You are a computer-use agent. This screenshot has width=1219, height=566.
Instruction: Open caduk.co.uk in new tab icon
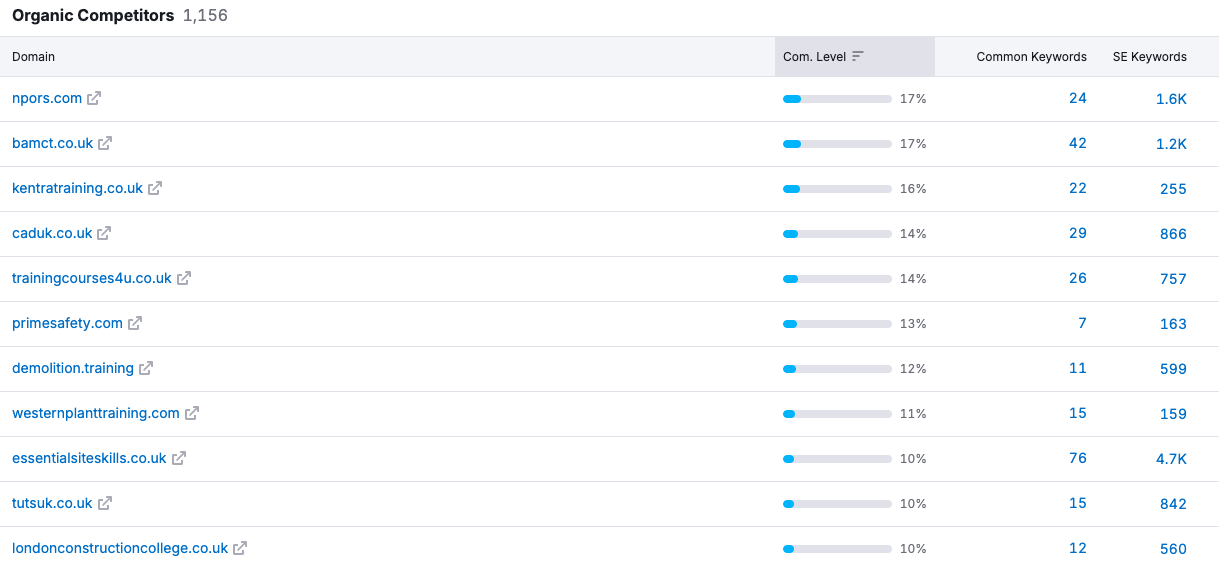coord(104,233)
